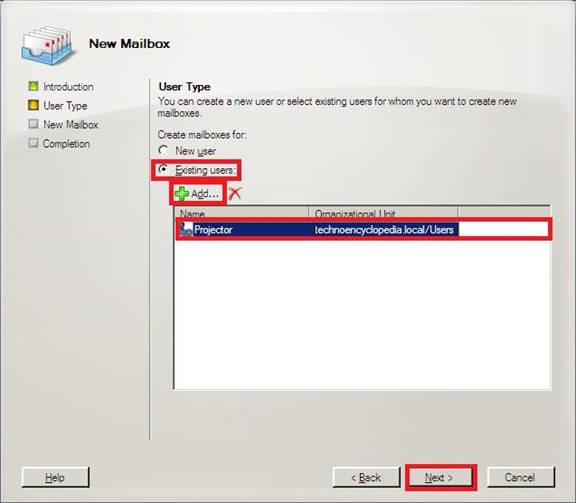Viewport: 576px width, 503px height.
Task: Click the green Introduction step indicator
Action: pyautogui.click(x=33, y=86)
